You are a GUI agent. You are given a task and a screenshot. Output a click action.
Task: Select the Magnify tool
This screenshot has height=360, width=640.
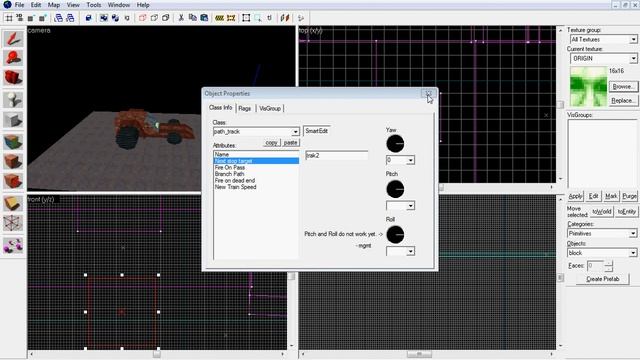[x=13, y=58]
